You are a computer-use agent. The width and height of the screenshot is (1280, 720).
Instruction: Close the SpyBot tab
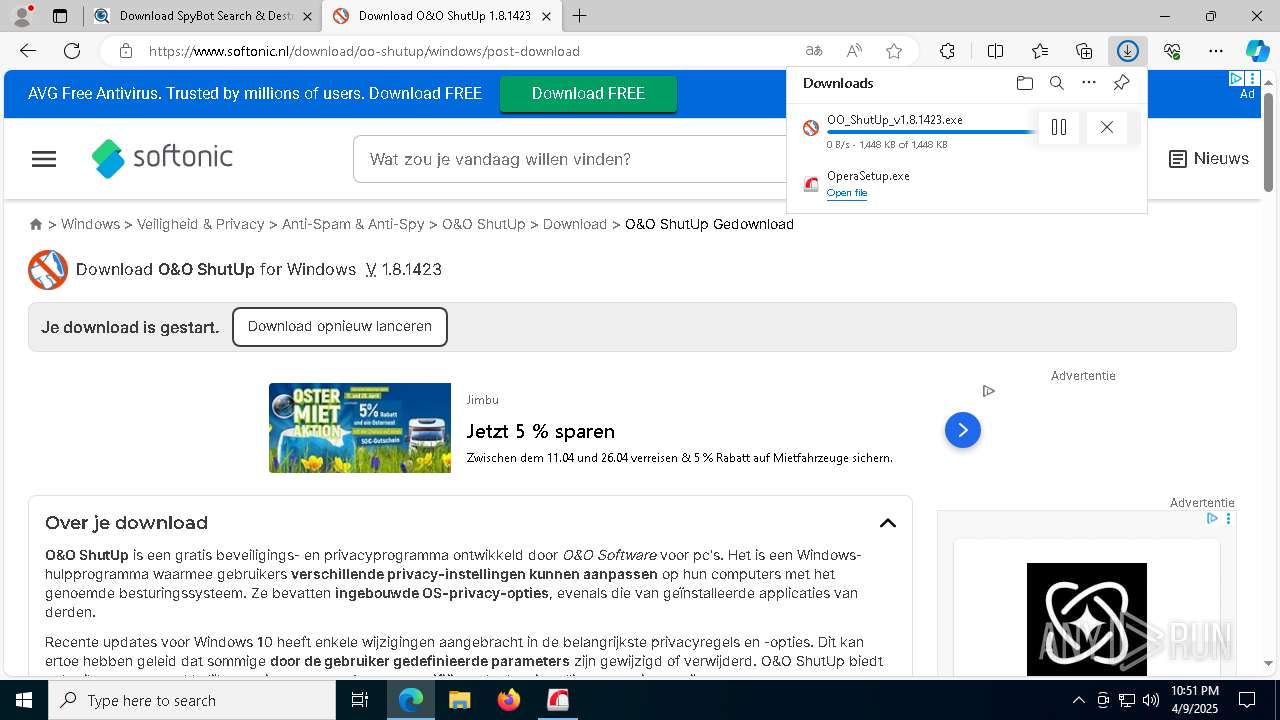tap(307, 16)
